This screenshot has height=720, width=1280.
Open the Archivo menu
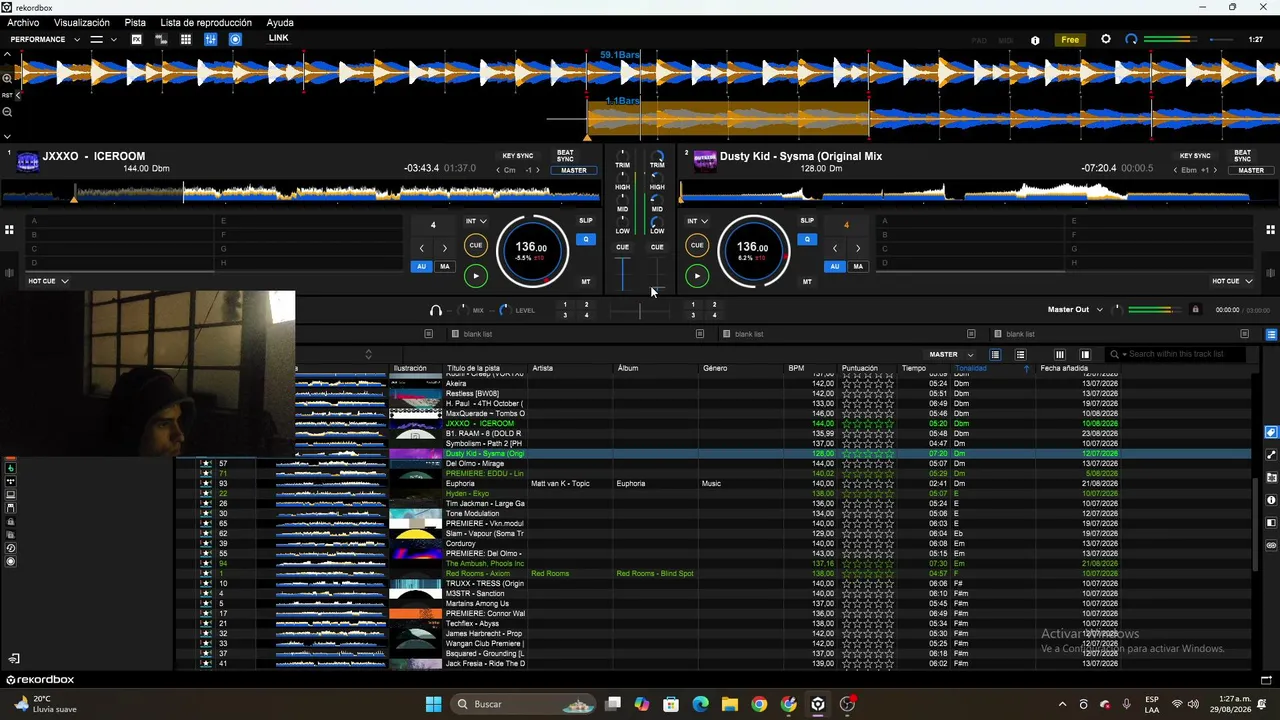(23, 22)
